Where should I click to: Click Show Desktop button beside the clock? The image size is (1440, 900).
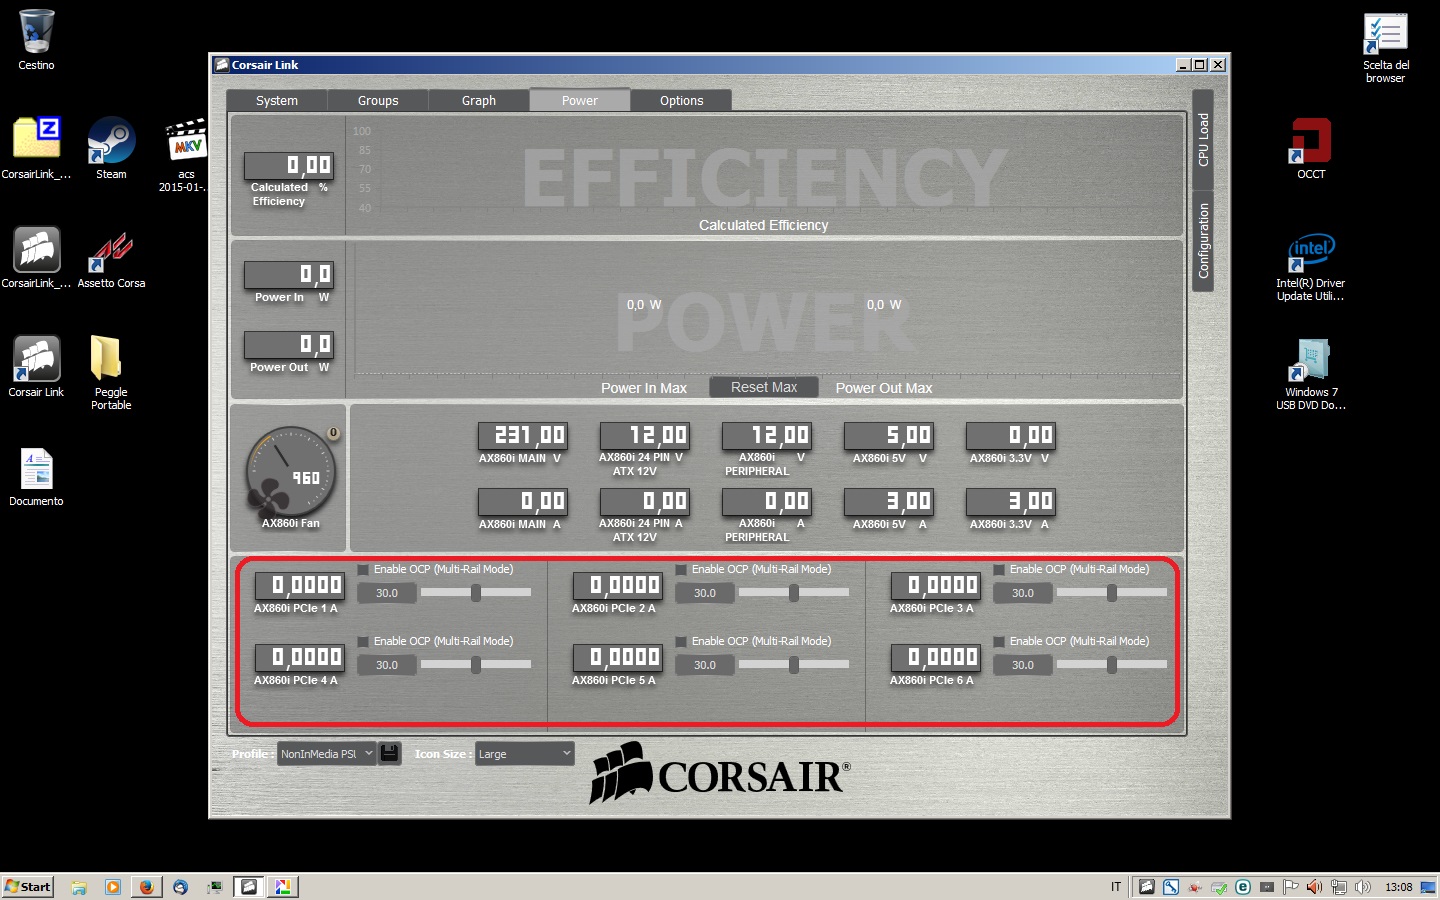1428,887
